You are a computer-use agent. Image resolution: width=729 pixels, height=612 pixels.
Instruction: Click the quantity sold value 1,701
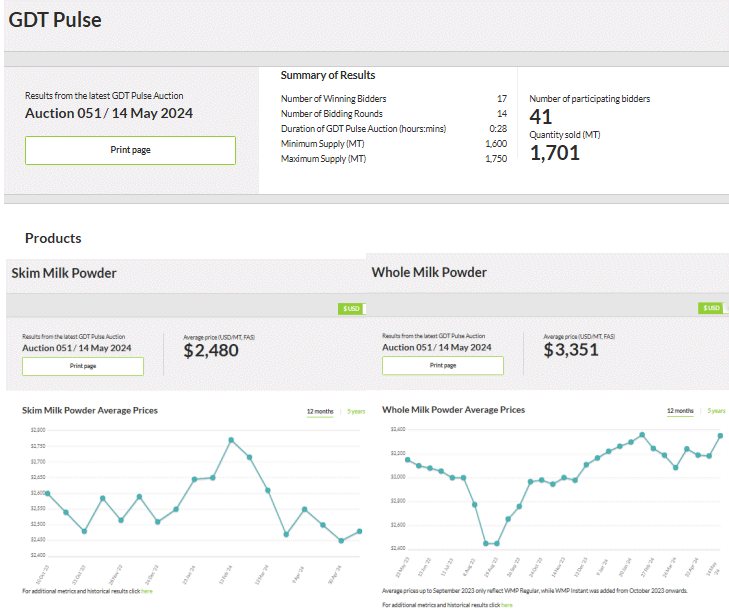tap(555, 153)
